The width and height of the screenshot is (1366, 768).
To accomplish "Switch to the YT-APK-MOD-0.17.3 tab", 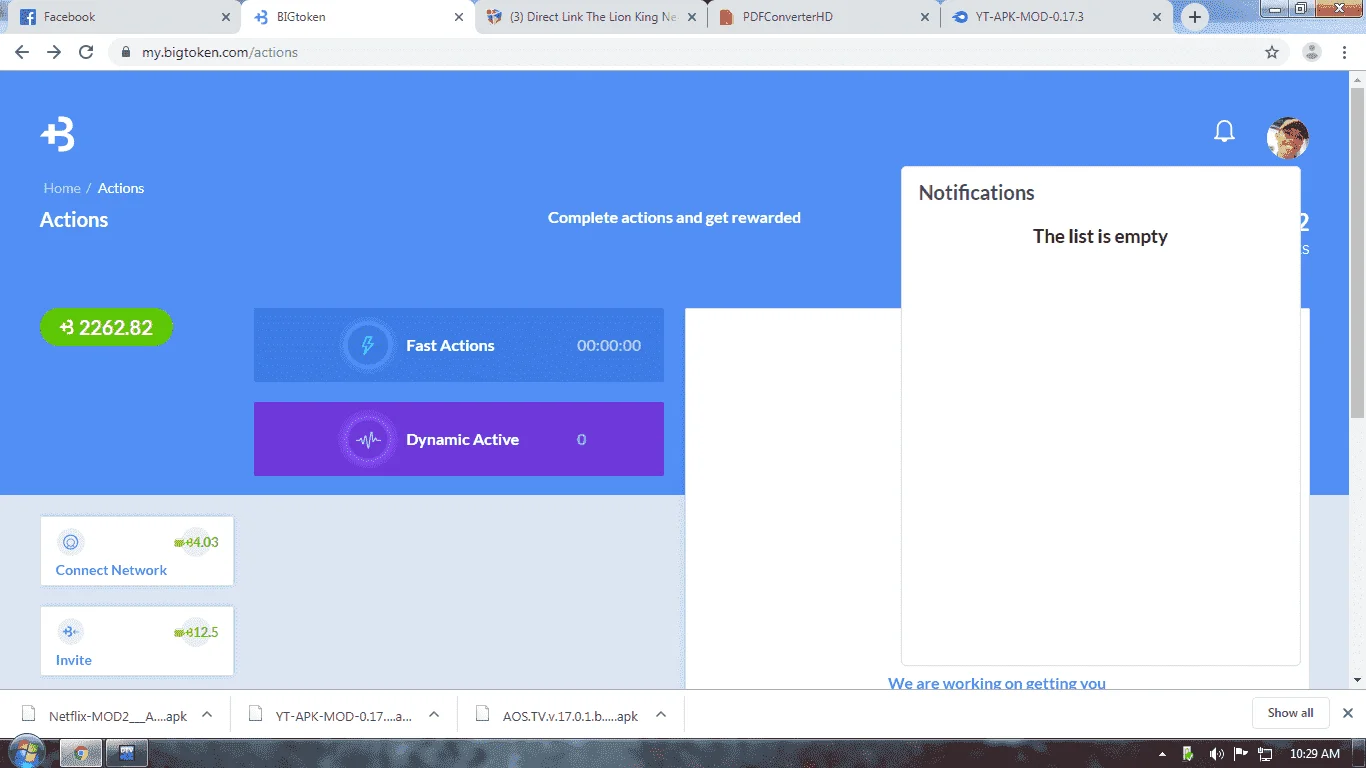I will click(1057, 17).
